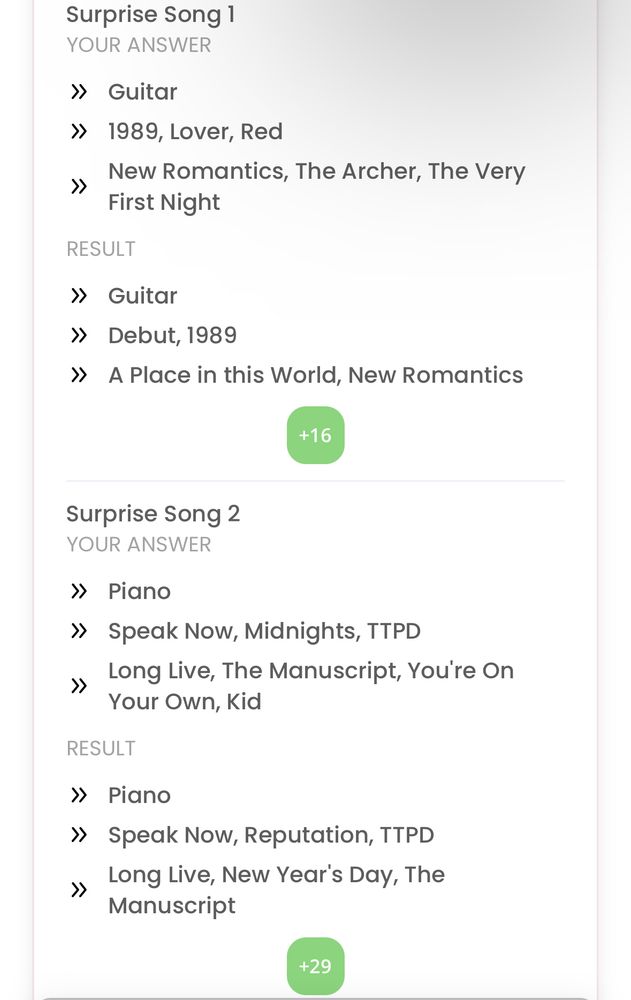Click the Debut, 1989 result text

point(172,335)
